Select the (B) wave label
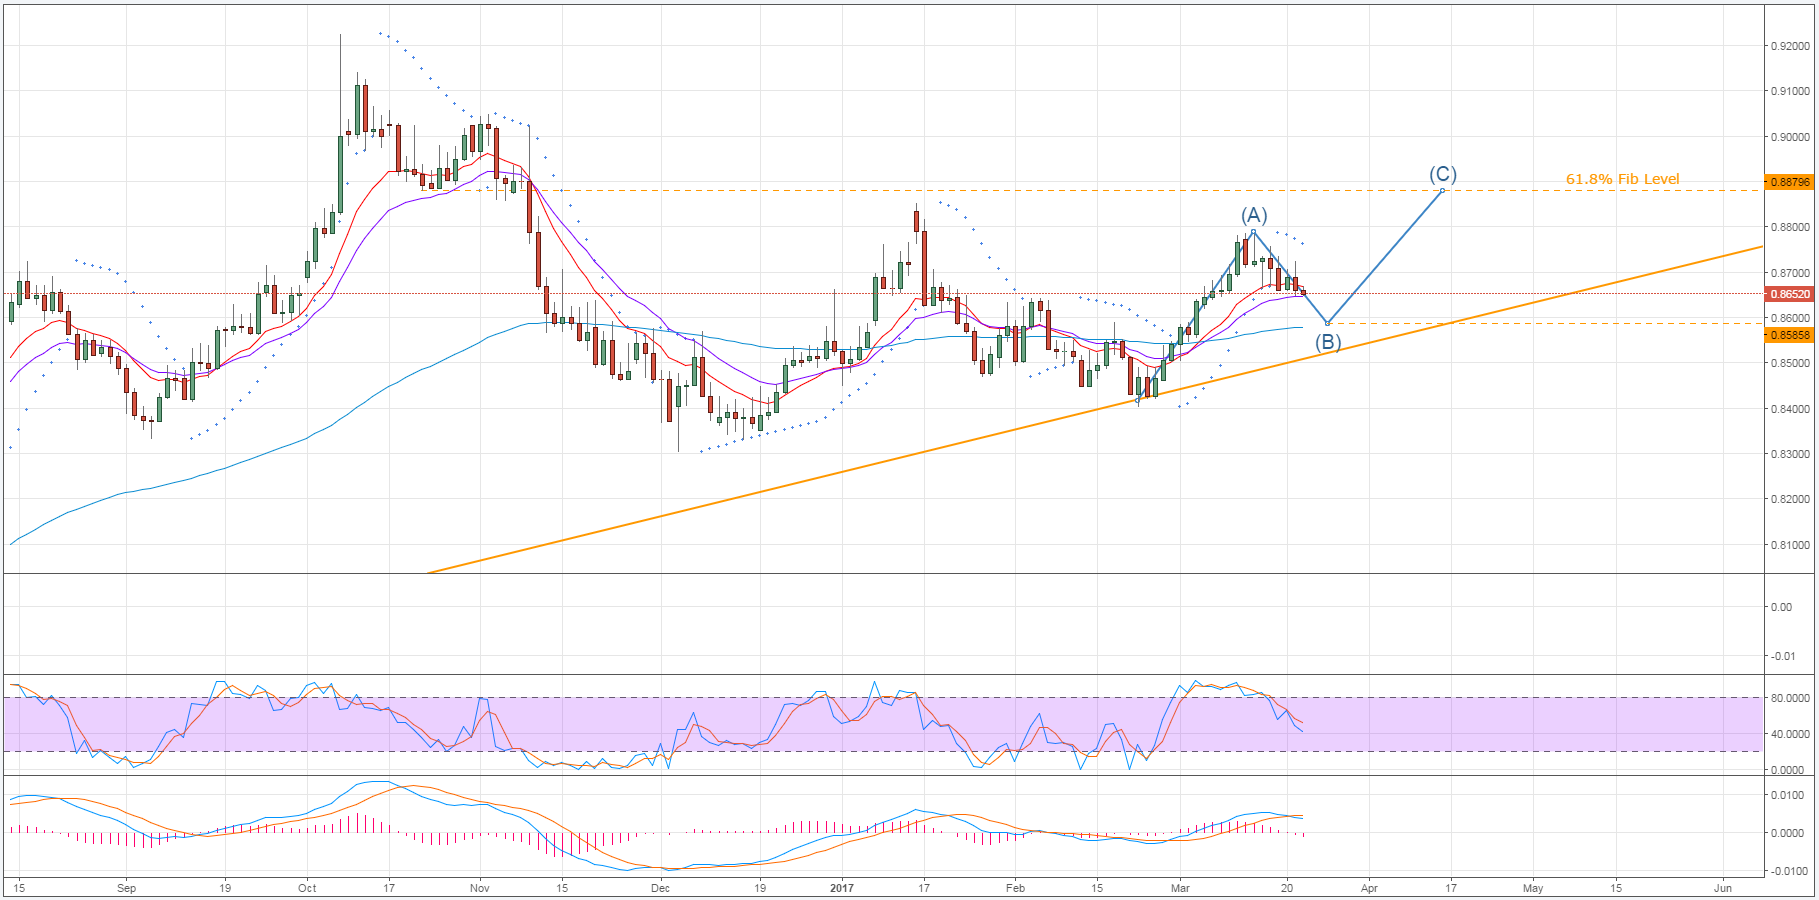The image size is (1819, 900). [1327, 342]
